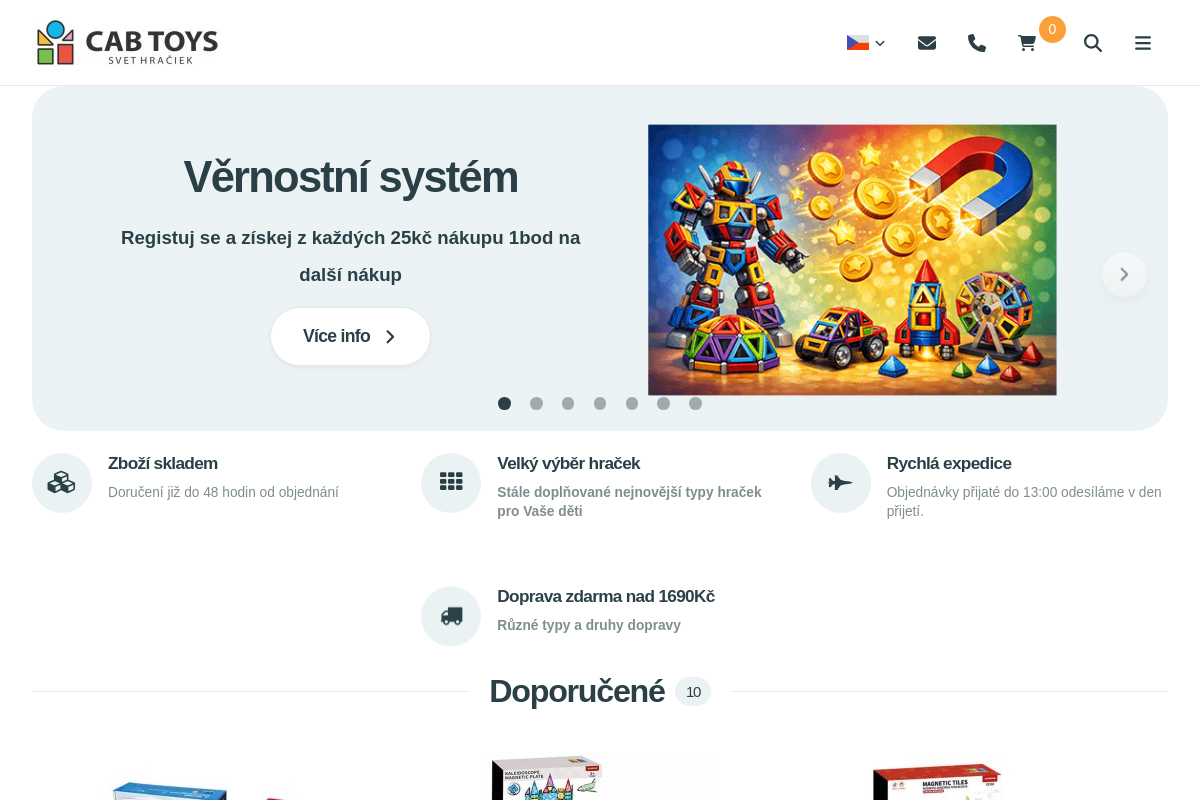Expand the hamburger navigation menu
The image size is (1200, 800).
(1142, 43)
